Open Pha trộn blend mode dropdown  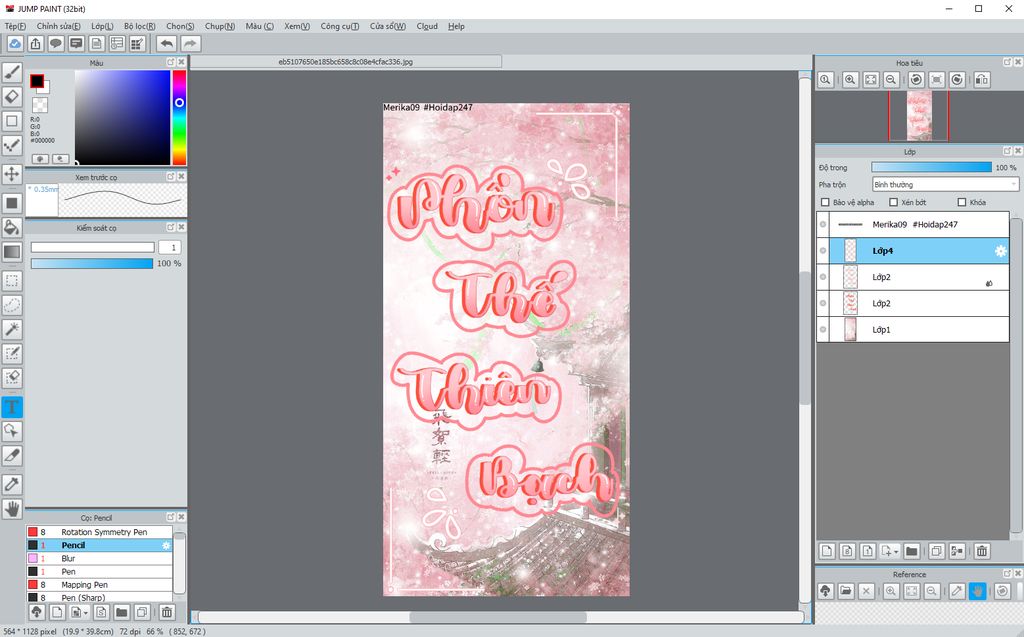(945, 185)
